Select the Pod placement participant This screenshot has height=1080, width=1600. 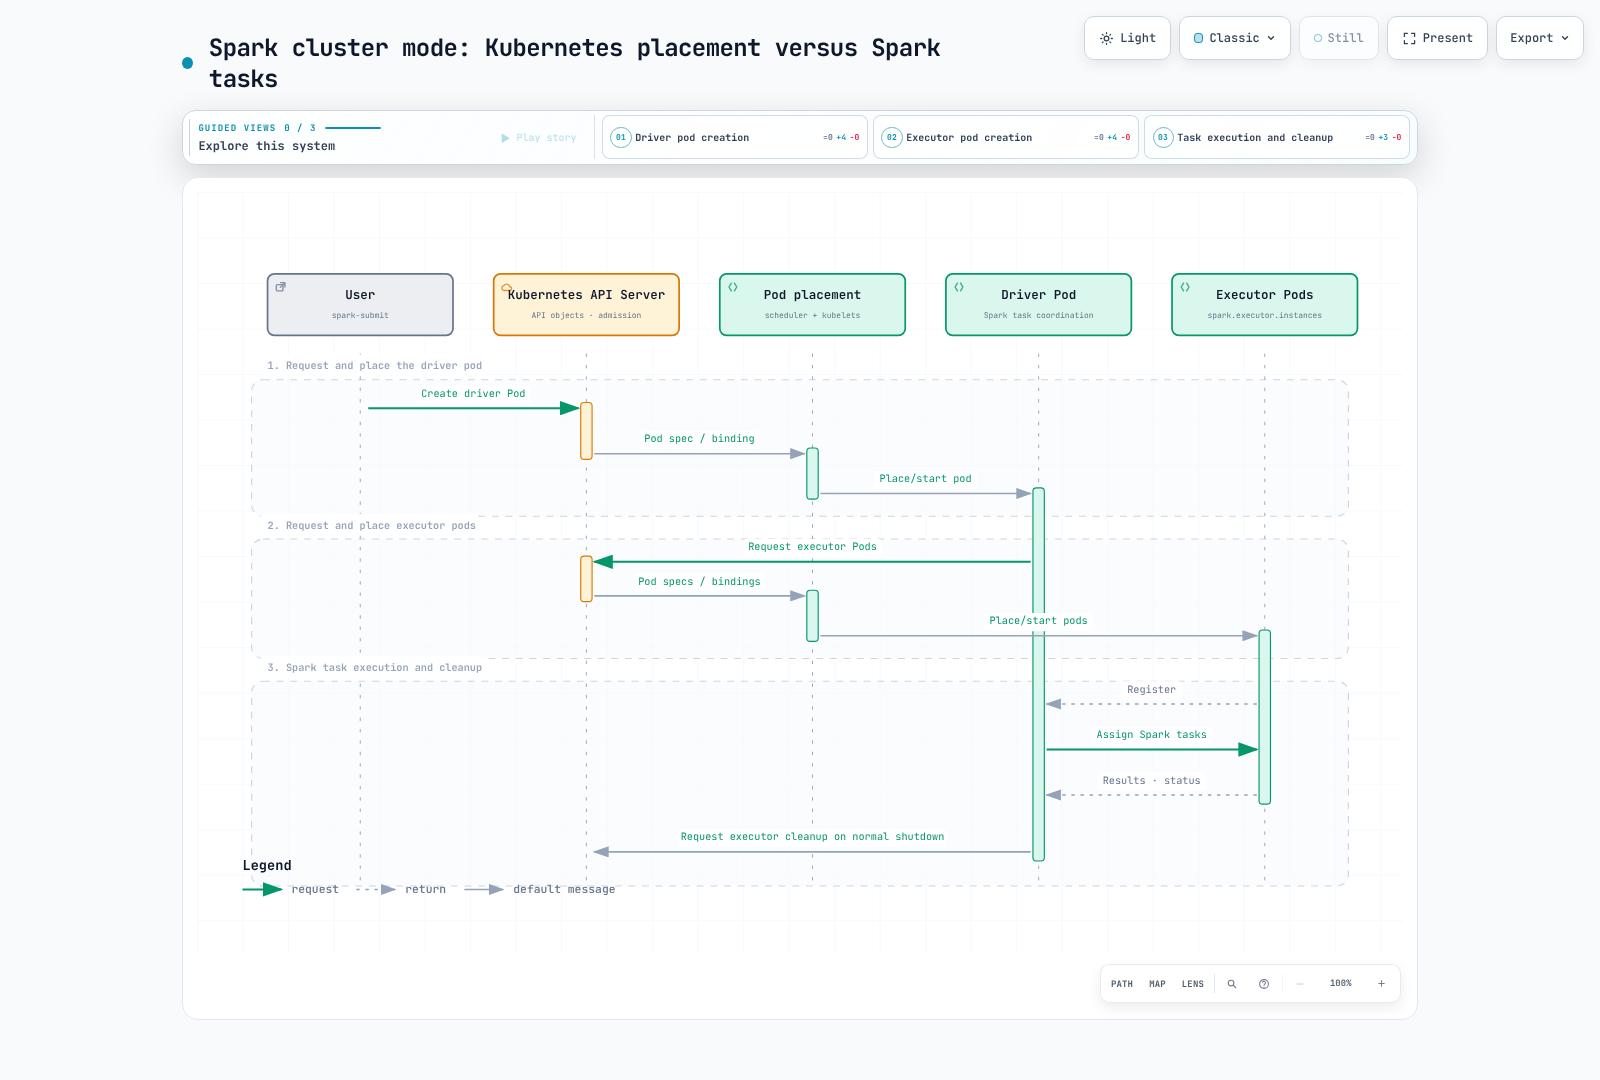pyautogui.click(x=812, y=305)
